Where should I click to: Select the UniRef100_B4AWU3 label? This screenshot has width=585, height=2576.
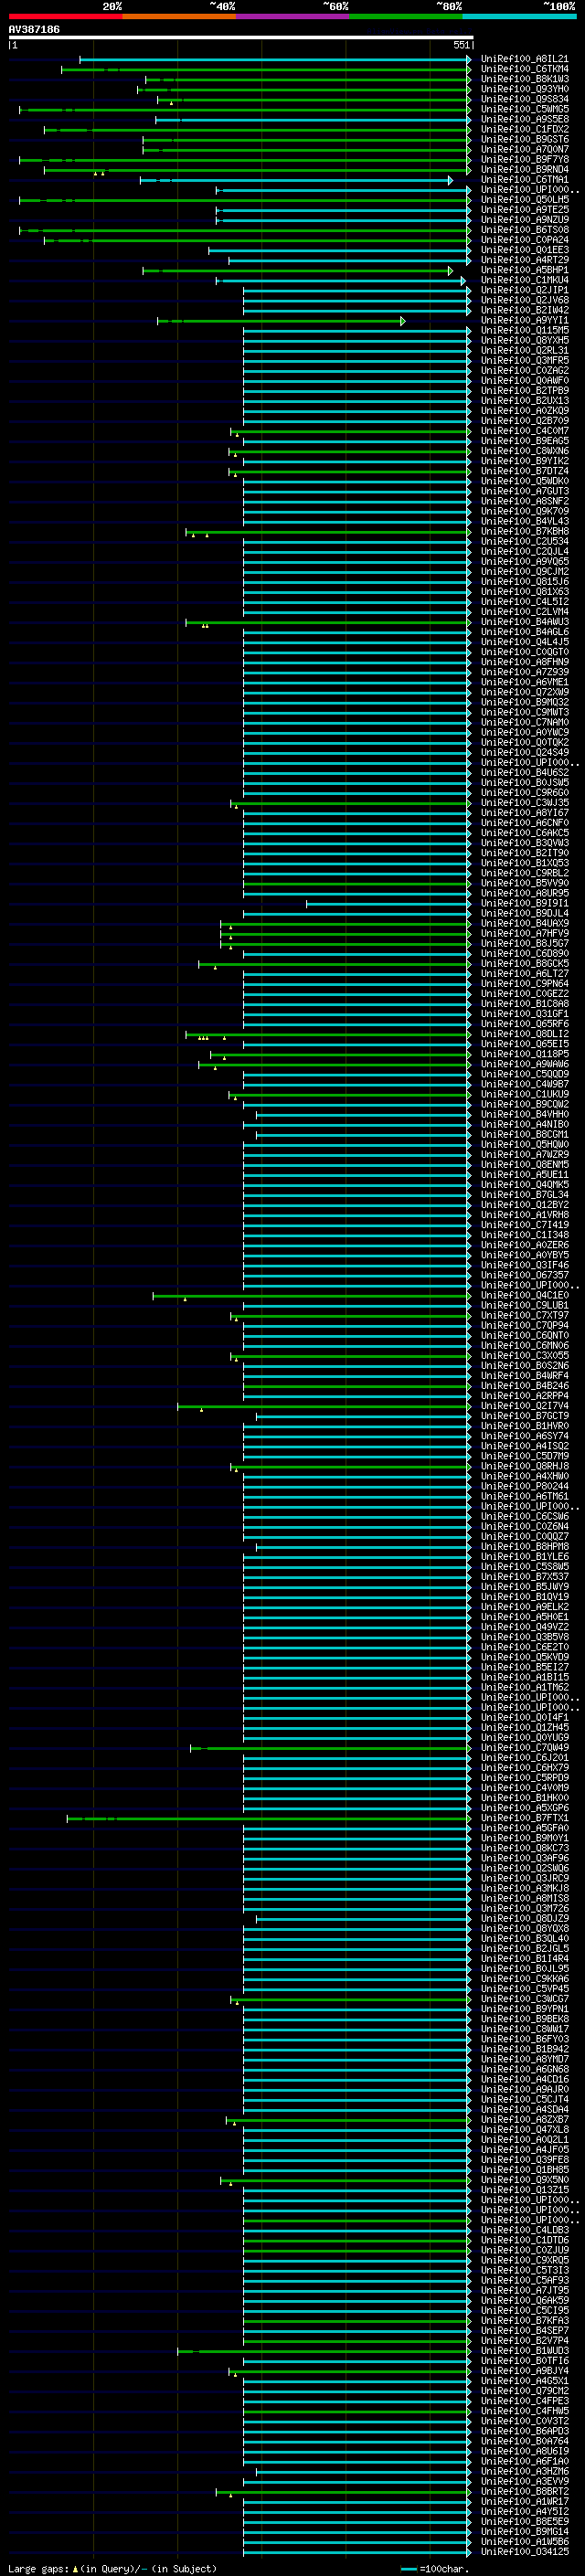pyautogui.click(x=524, y=622)
